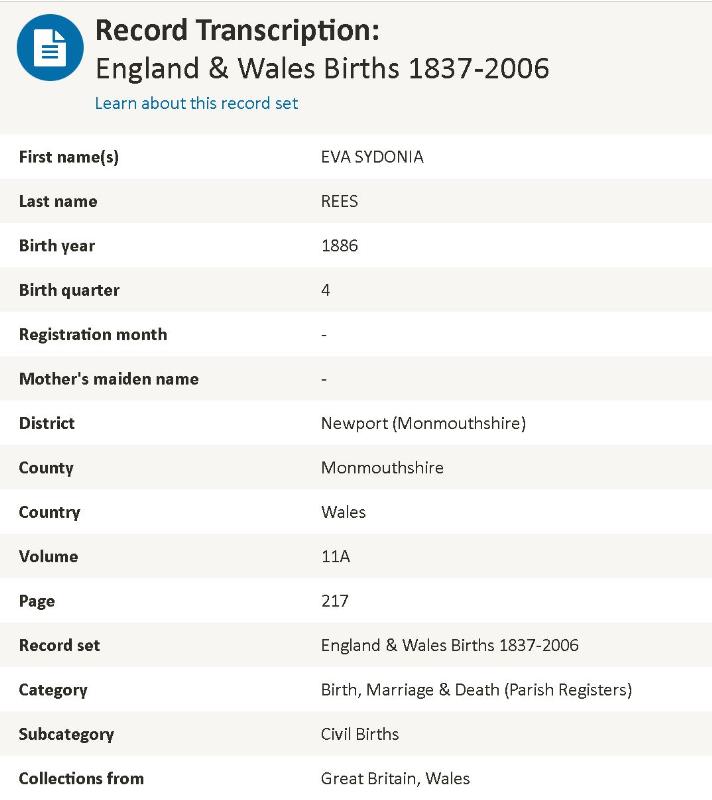The height and width of the screenshot is (800, 712).
Task: Click the "Mother's maiden name" label
Action: [109, 379]
